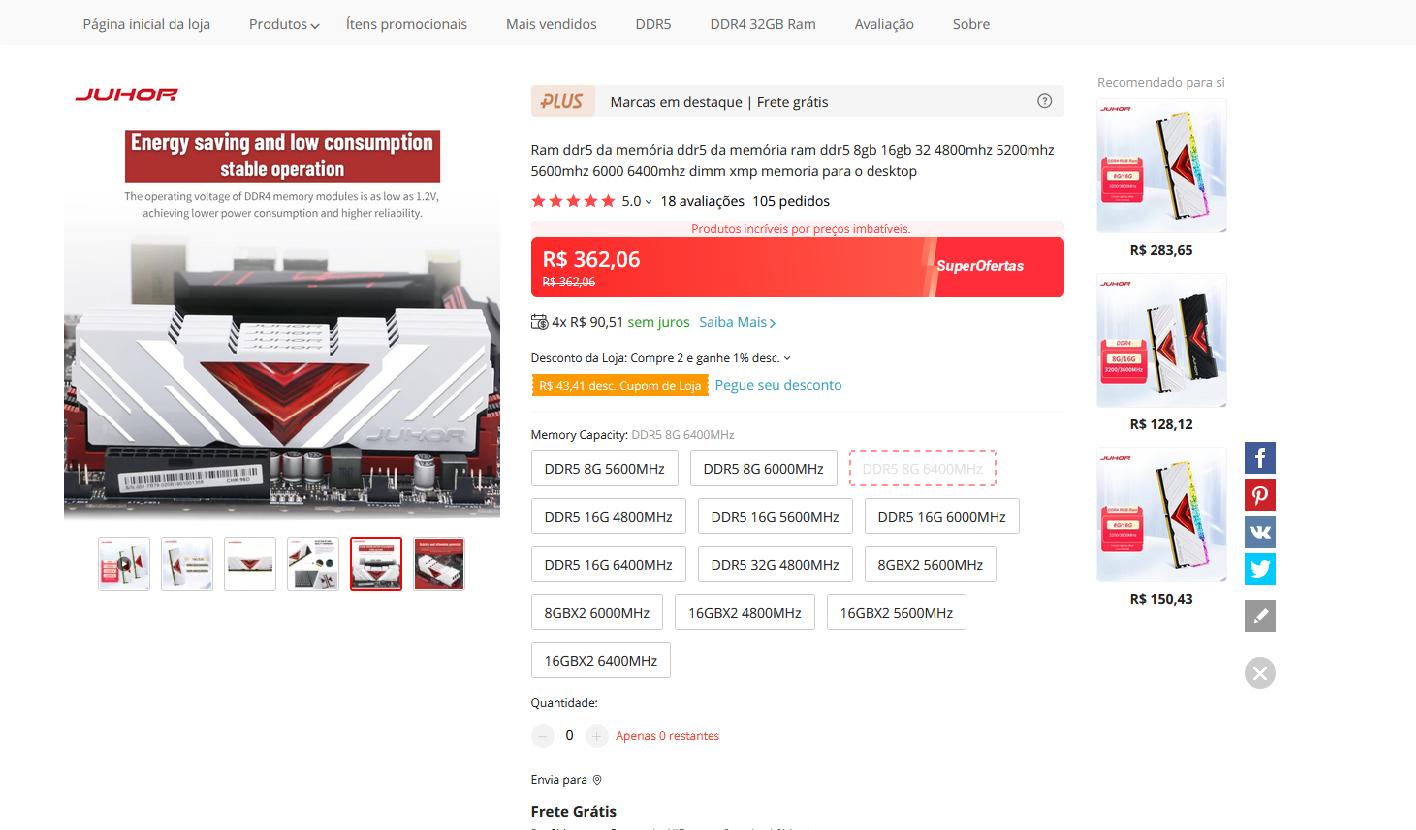Share product on Facebook

(1260, 458)
